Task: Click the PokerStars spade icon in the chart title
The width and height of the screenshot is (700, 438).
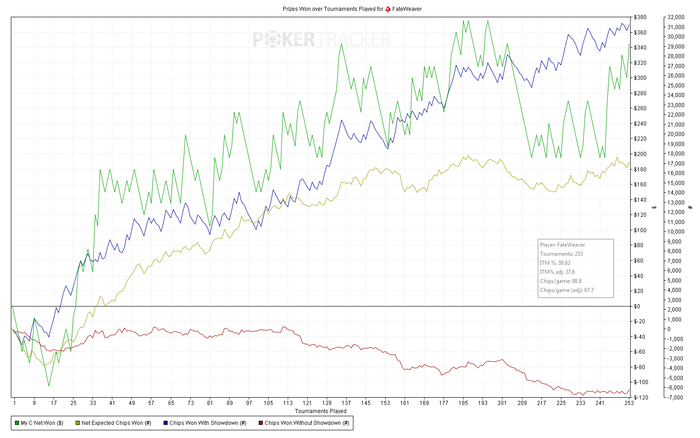Action: pos(388,8)
